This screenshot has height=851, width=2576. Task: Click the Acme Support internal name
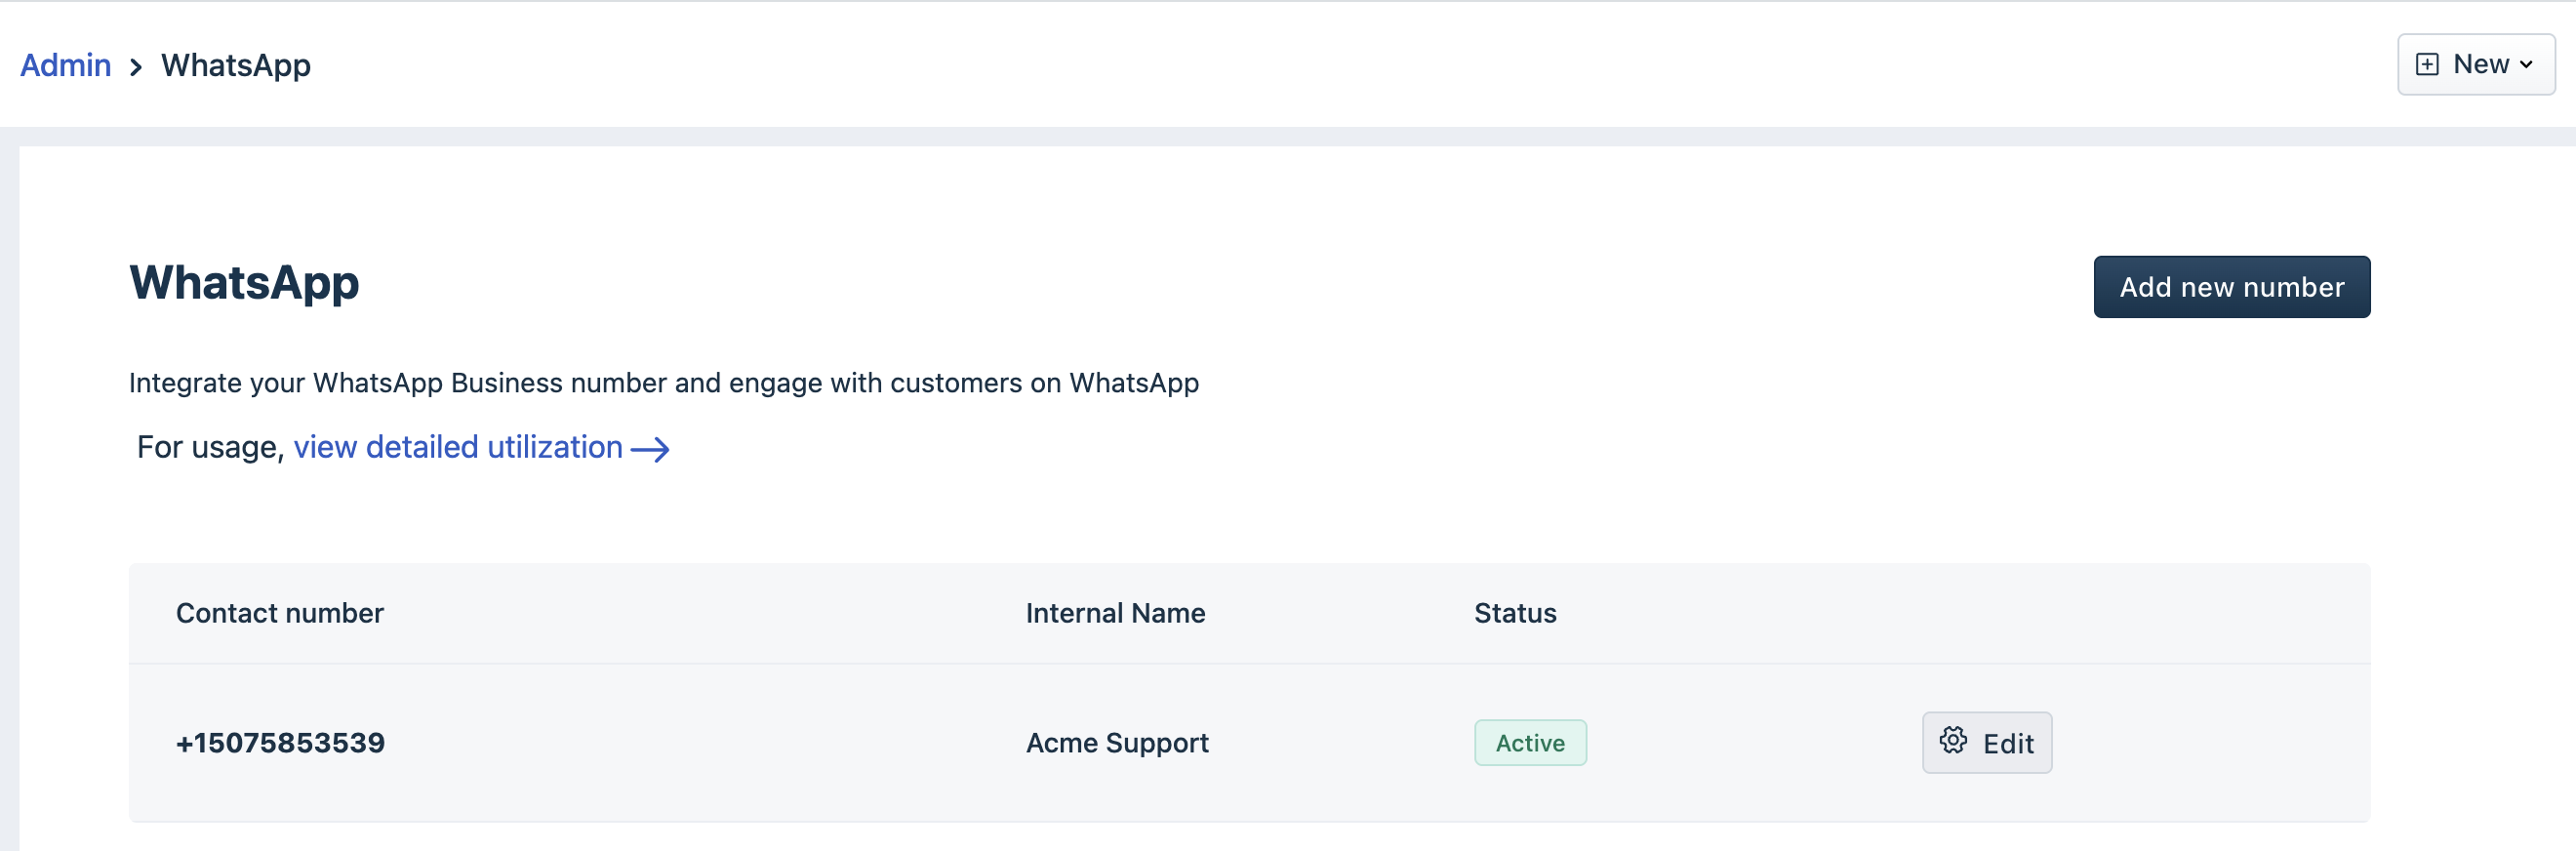coord(1117,743)
